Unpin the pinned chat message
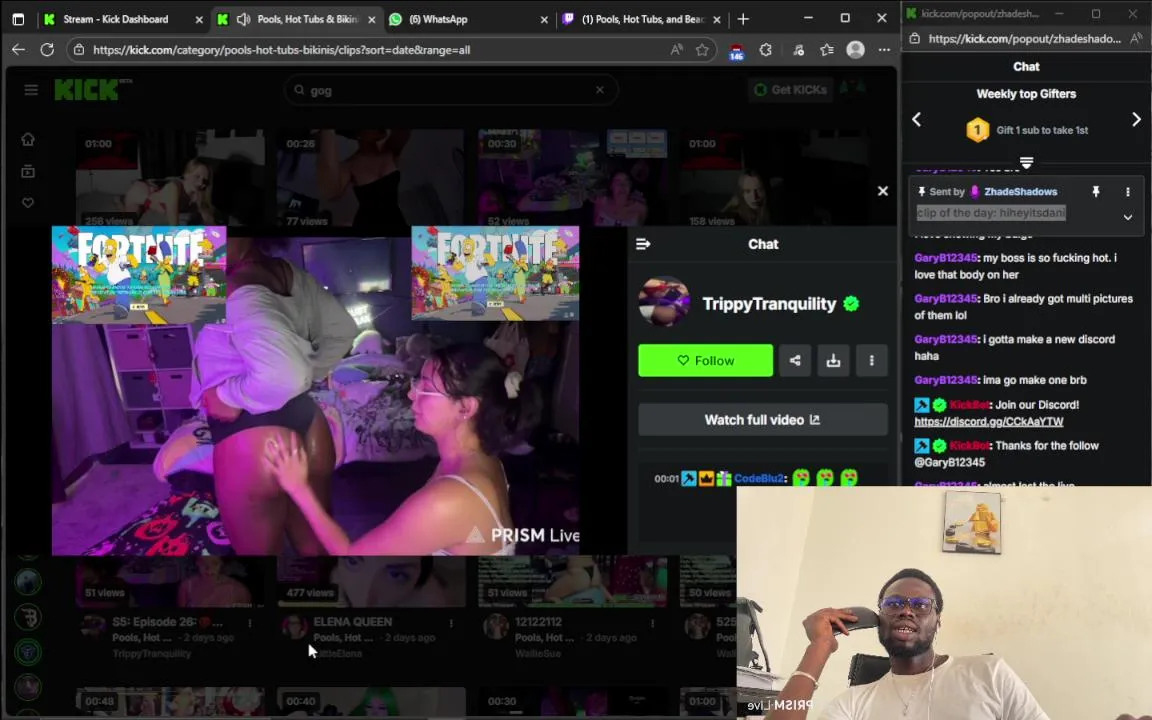The height and width of the screenshot is (720, 1152). click(1095, 191)
